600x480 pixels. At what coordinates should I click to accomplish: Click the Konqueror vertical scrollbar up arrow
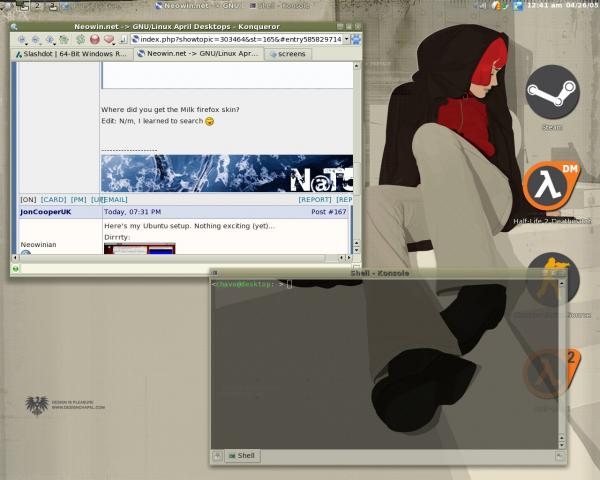click(356, 66)
